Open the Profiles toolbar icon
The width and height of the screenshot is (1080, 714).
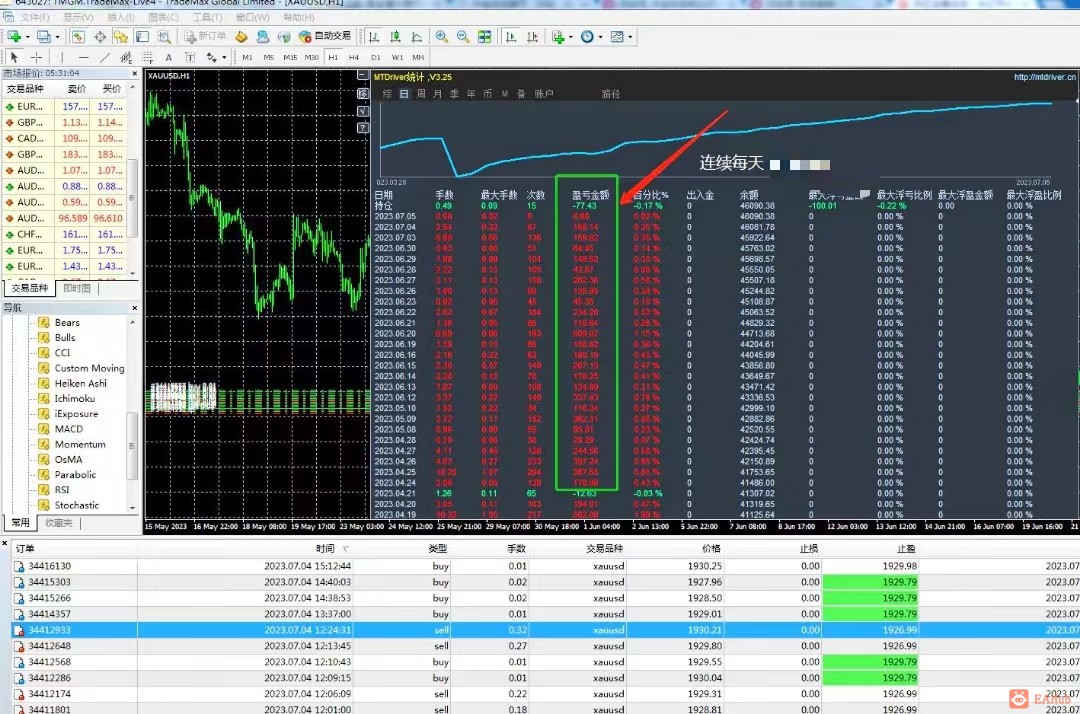tap(43, 36)
